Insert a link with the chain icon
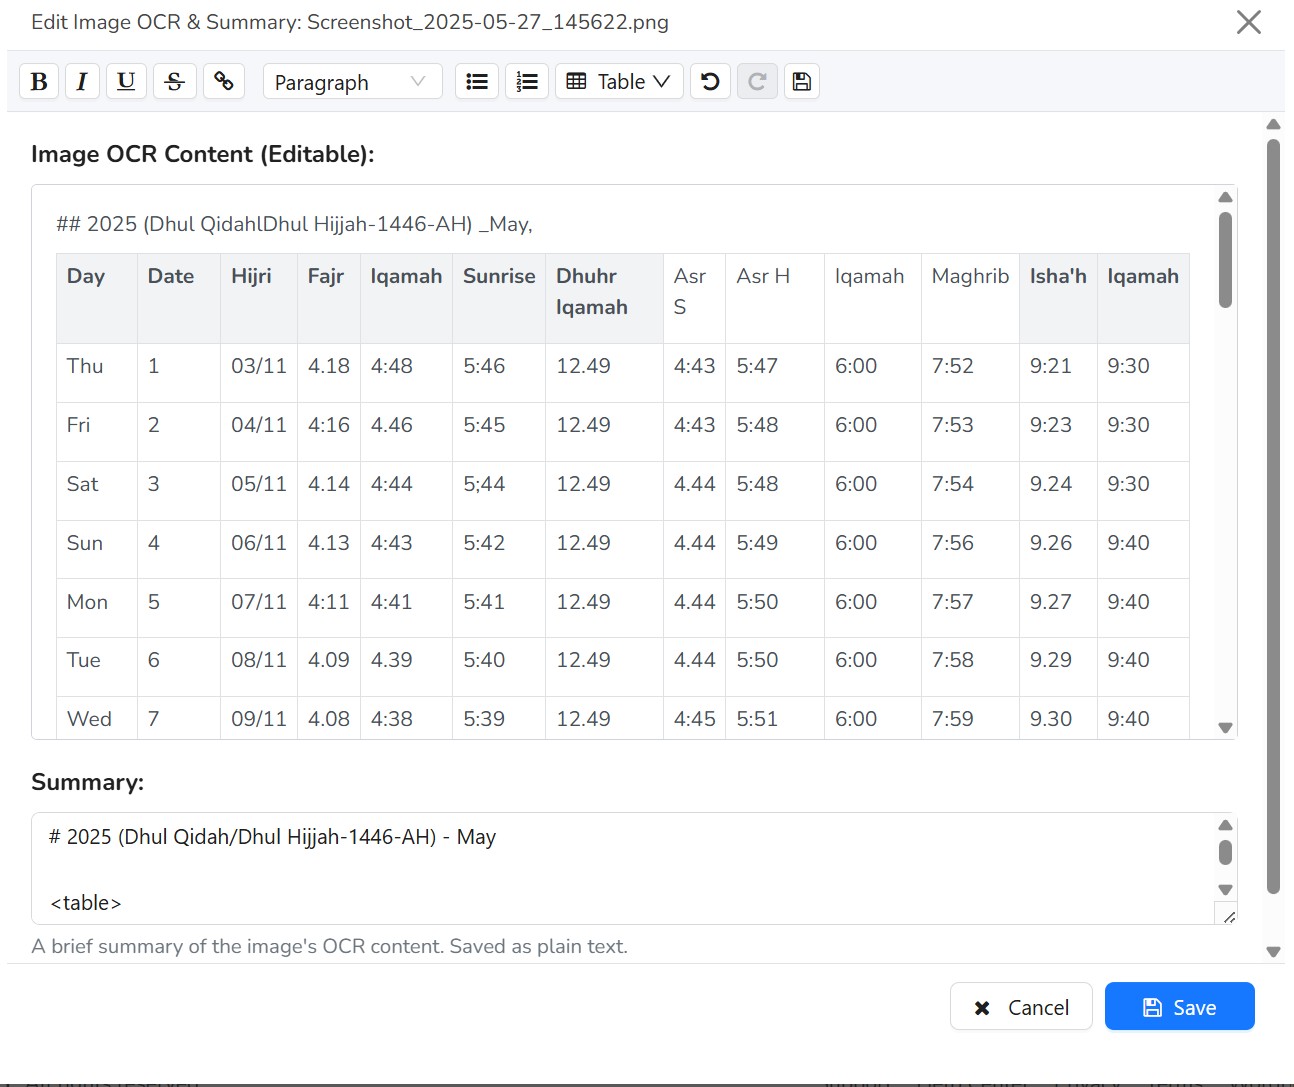 click(224, 82)
